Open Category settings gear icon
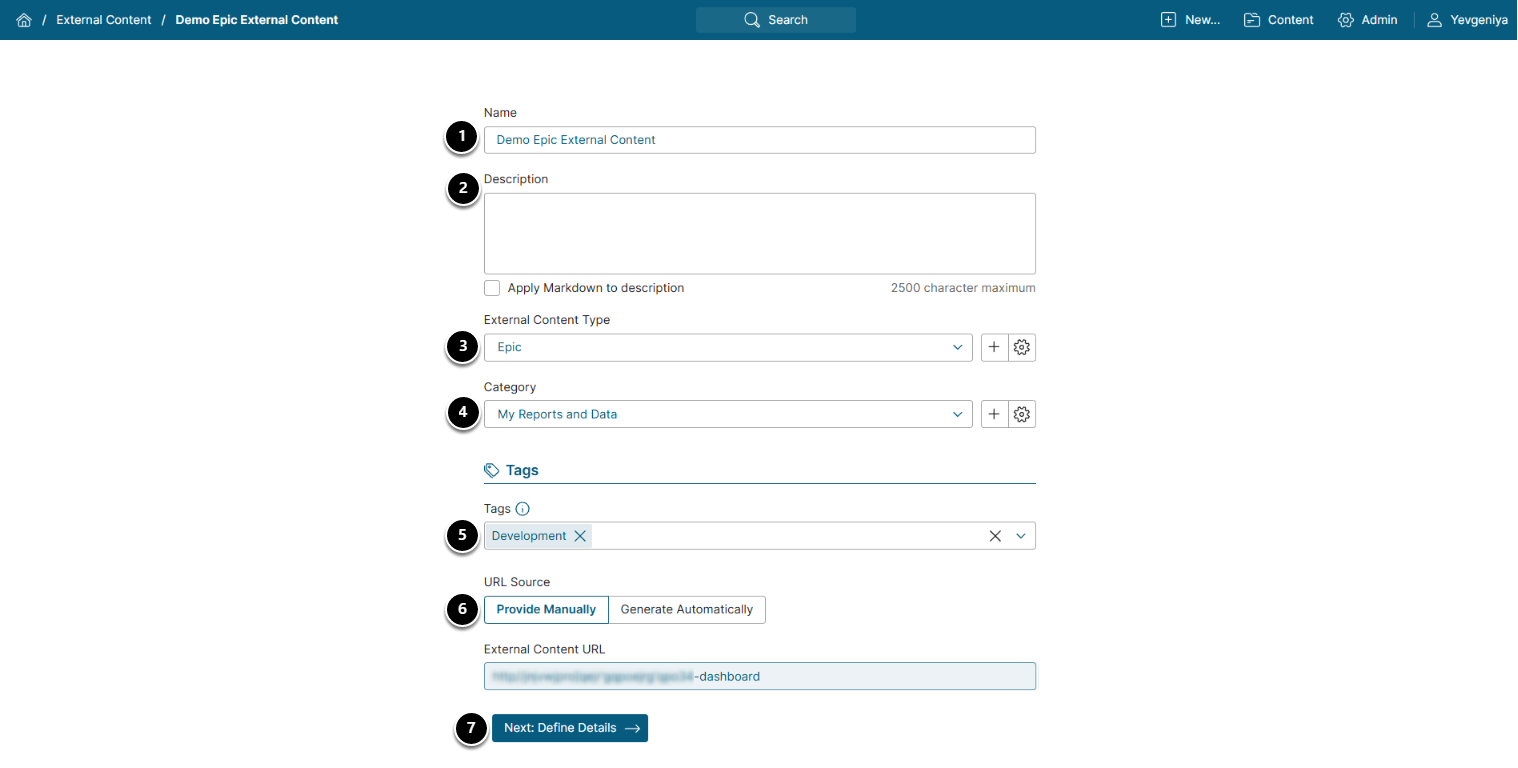The width and height of the screenshot is (1518, 768). (x=1022, y=414)
